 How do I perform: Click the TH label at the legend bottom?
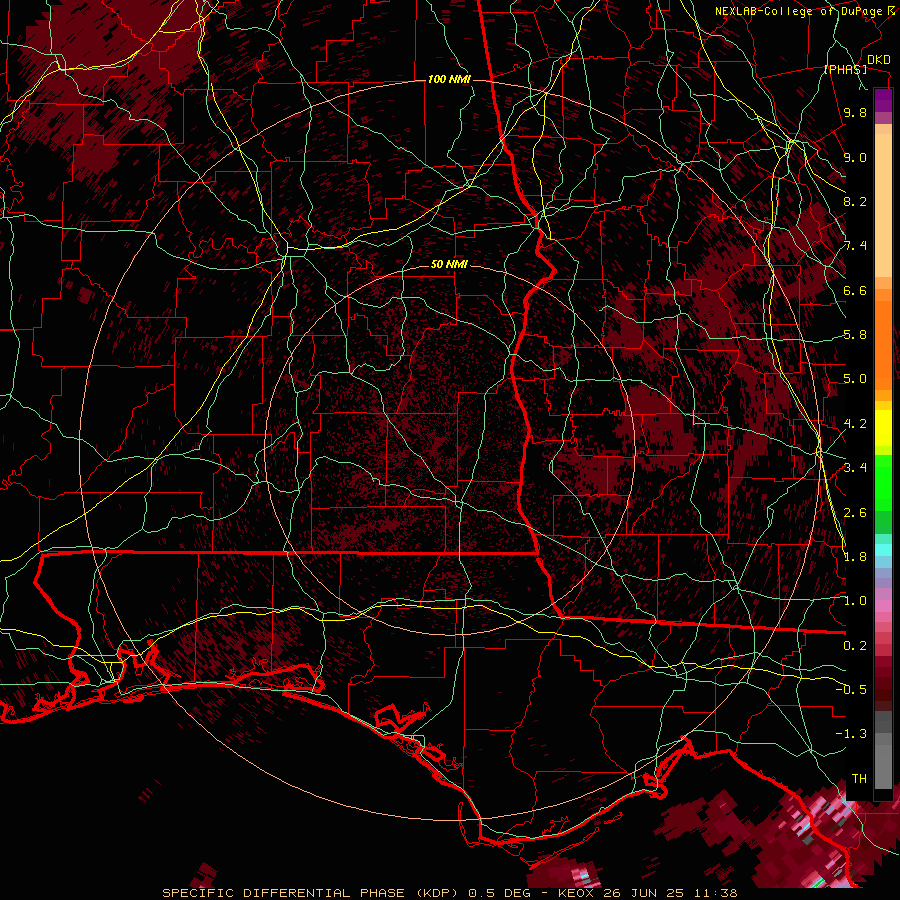pos(859,779)
